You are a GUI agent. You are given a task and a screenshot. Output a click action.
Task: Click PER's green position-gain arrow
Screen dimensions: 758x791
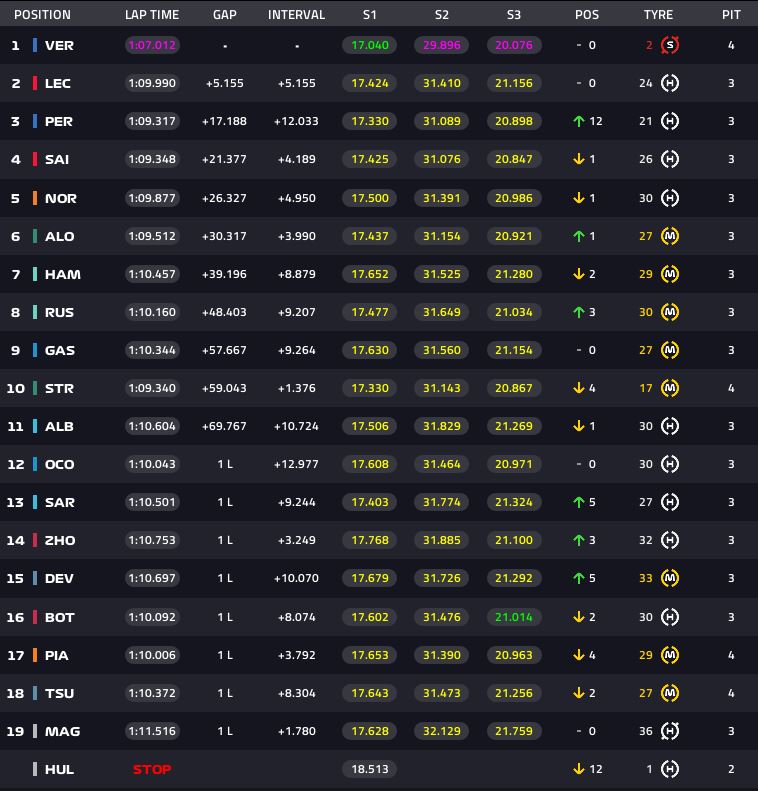point(578,121)
